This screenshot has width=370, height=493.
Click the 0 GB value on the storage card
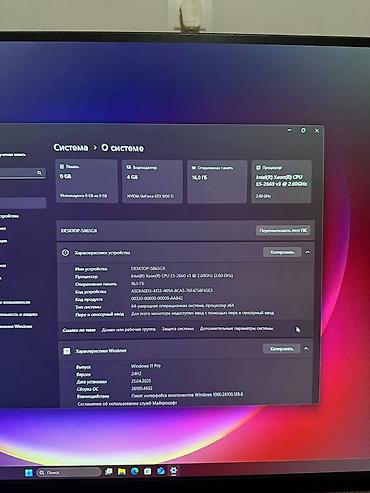pyautogui.click(x=66, y=176)
